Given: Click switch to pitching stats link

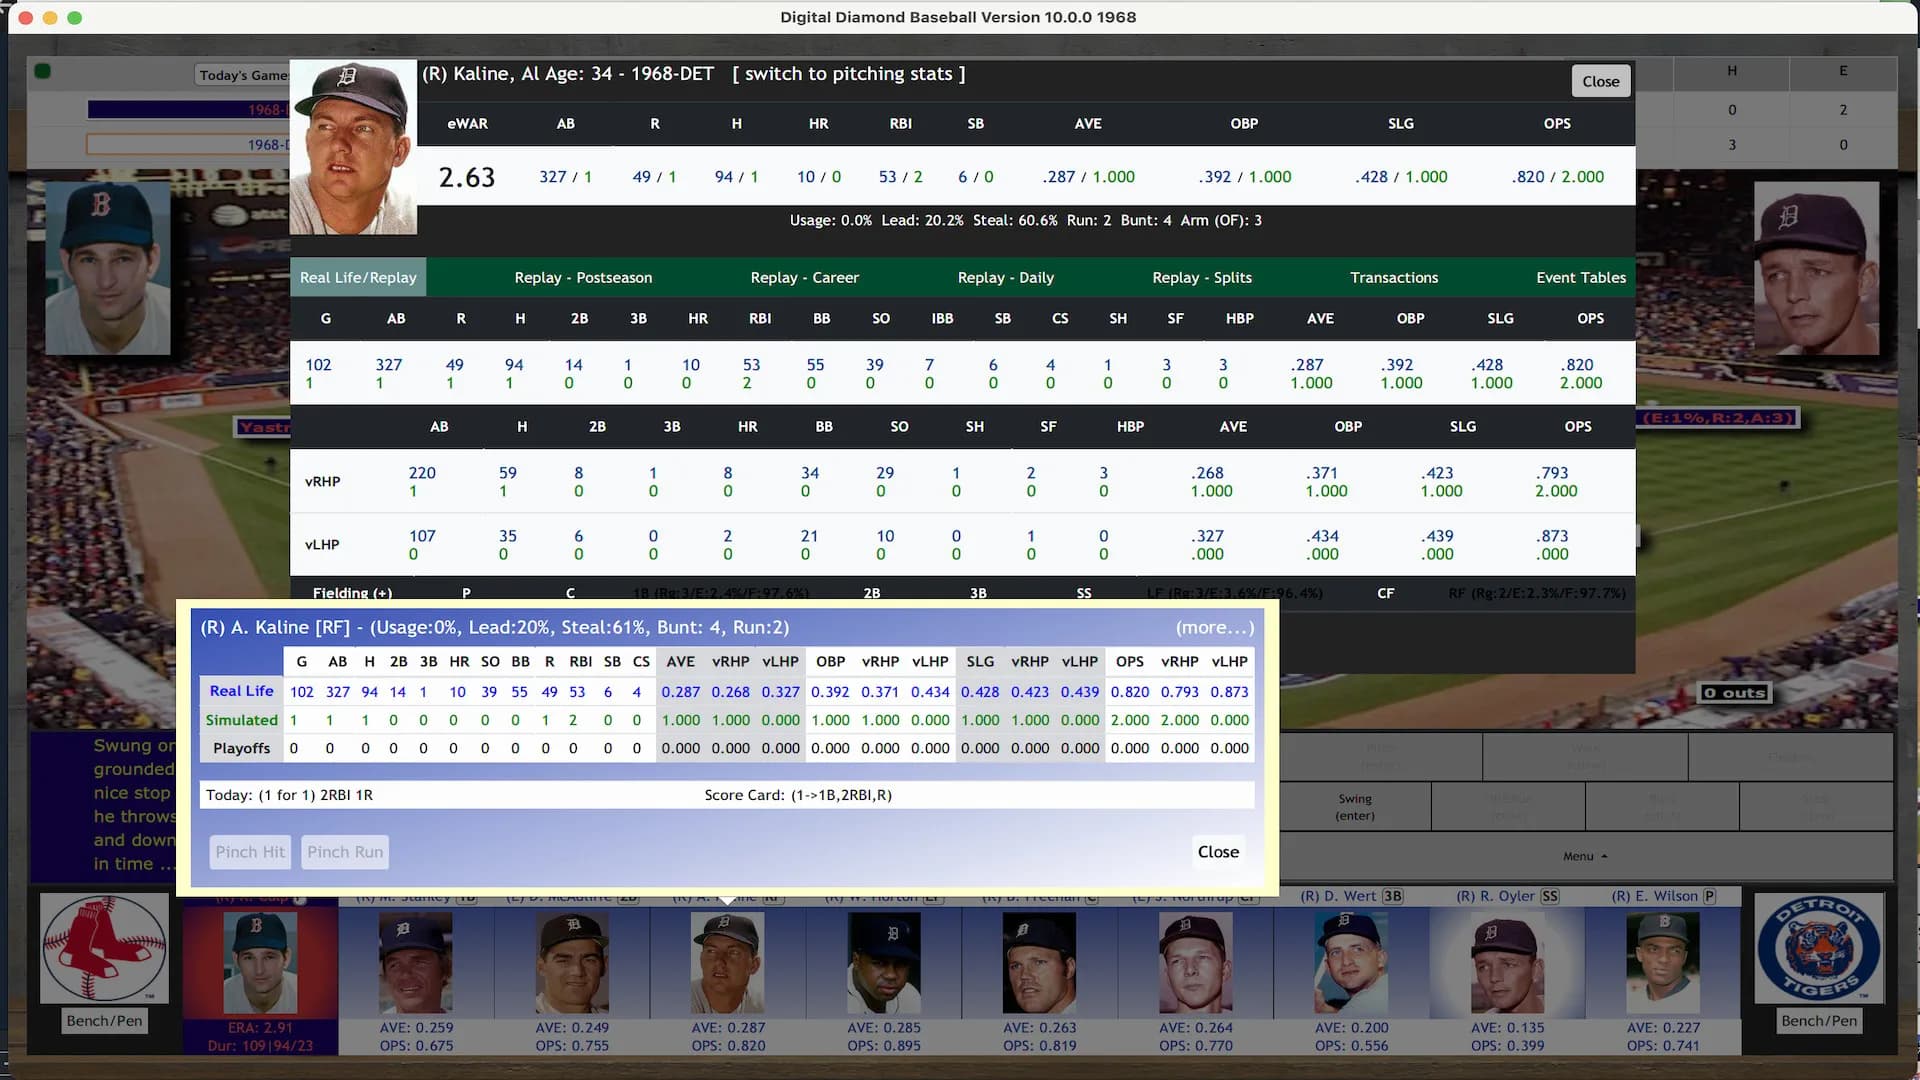Looking at the screenshot, I should click(849, 74).
